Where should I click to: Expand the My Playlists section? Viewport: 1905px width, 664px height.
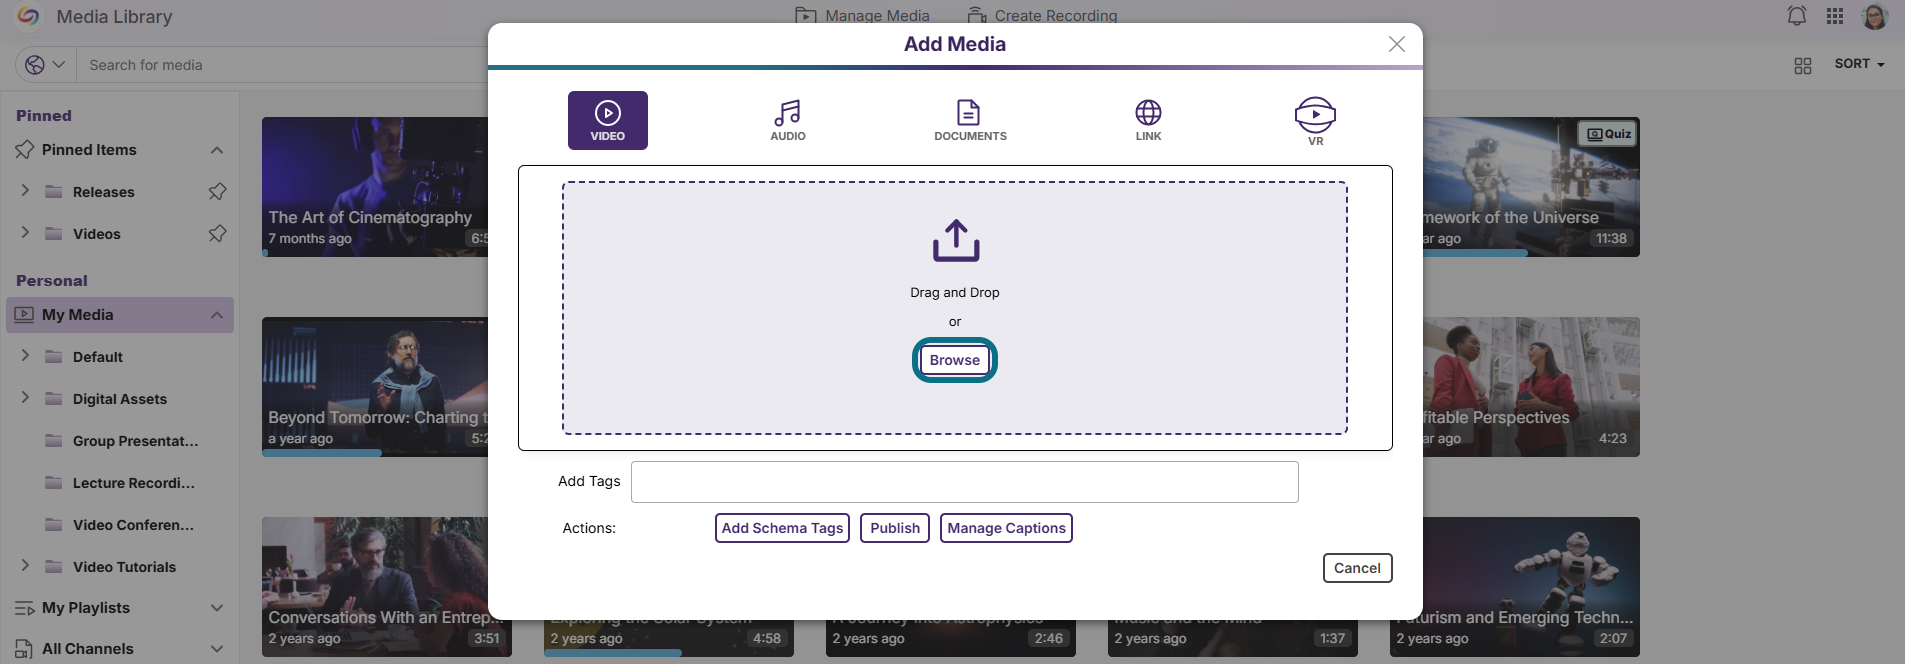[x=217, y=608]
